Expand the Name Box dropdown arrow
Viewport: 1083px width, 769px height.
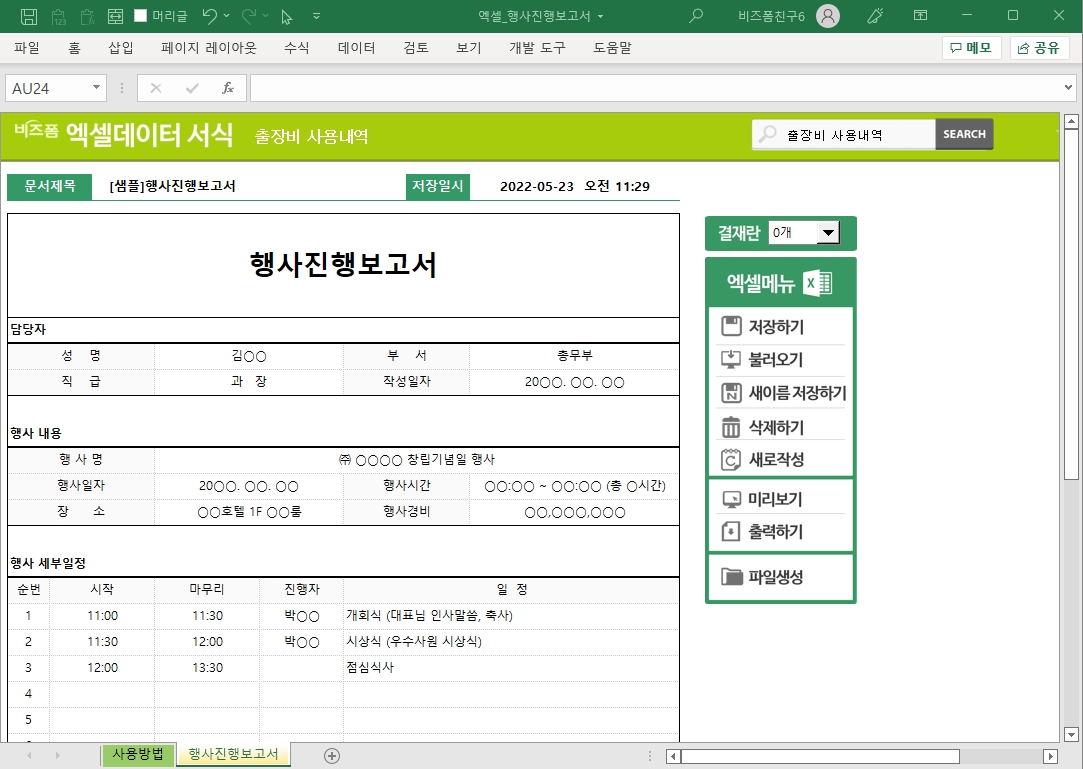97,88
